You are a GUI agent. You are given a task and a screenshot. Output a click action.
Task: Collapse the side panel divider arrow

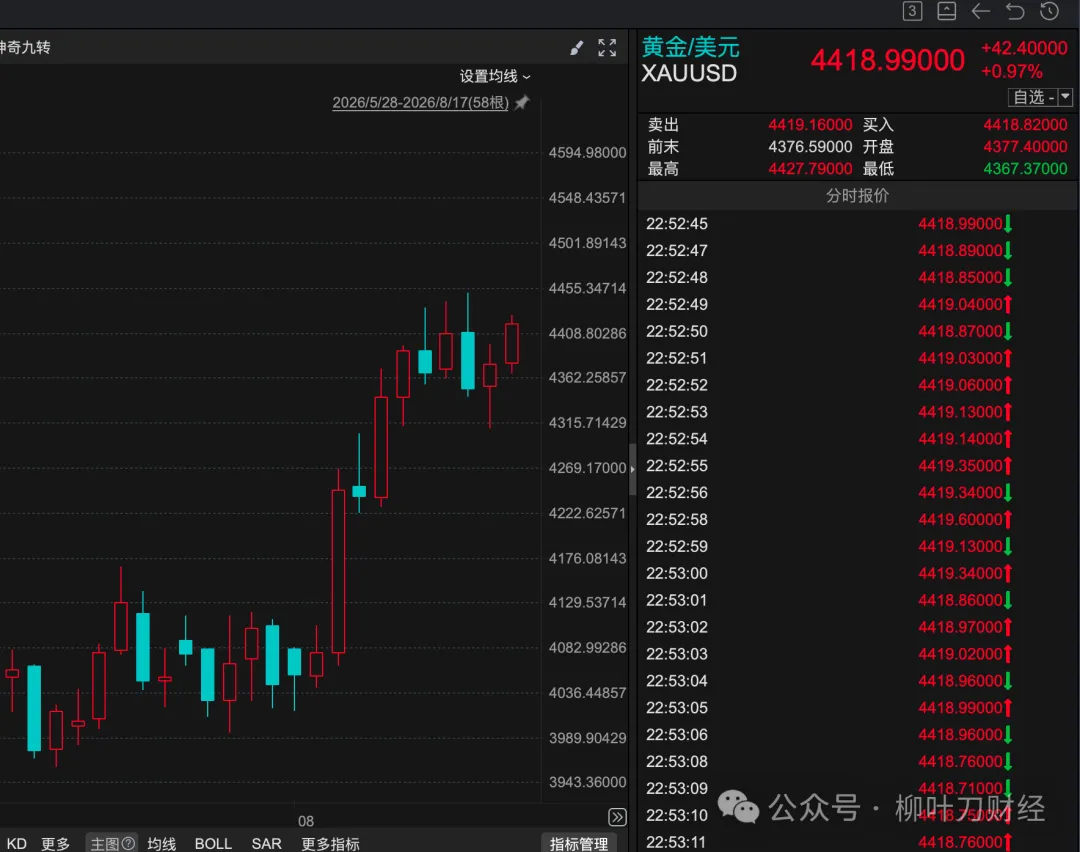tap(632, 469)
